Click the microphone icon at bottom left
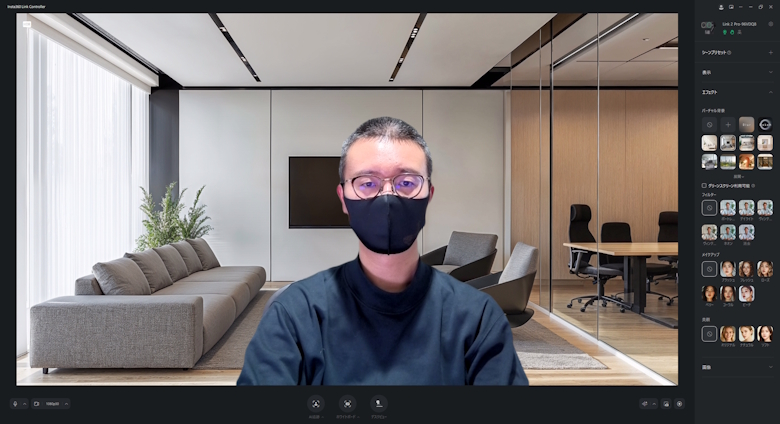The width and height of the screenshot is (780, 424). 15,404
